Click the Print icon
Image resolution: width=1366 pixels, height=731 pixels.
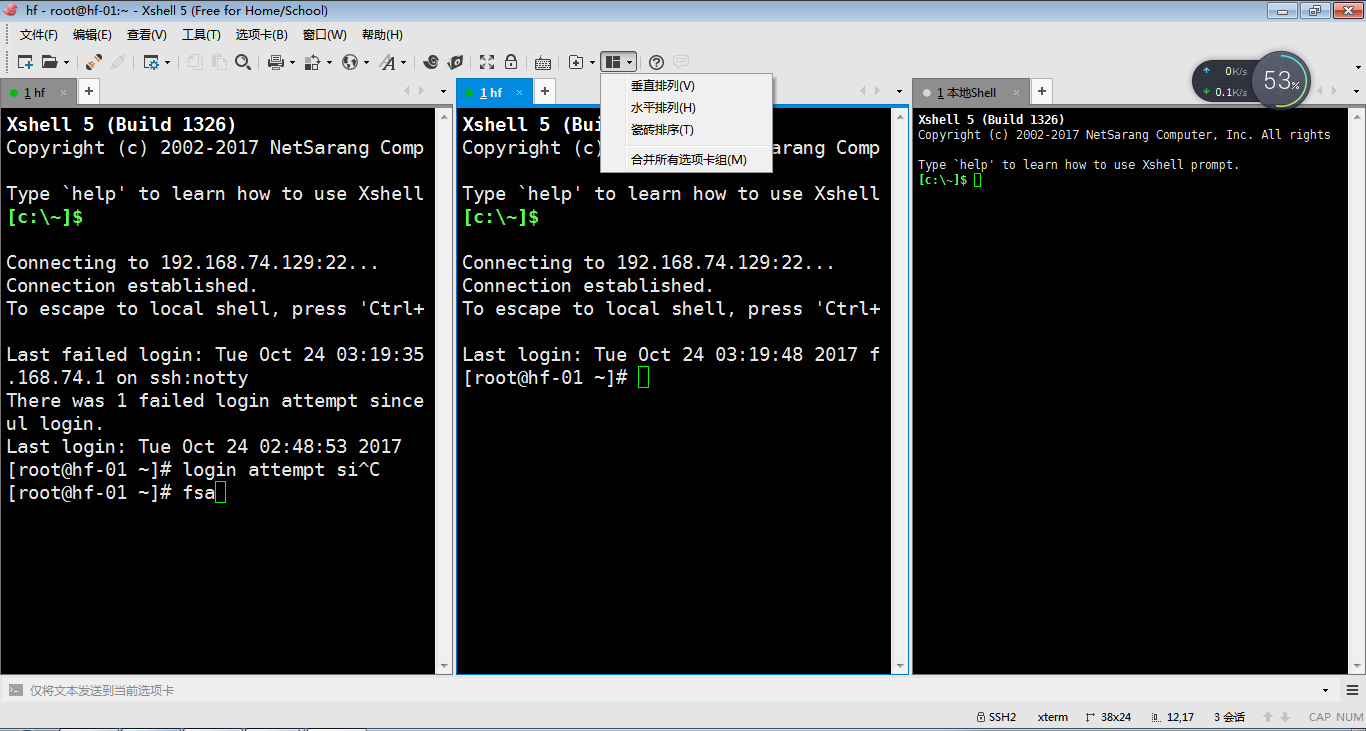click(x=276, y=62)
